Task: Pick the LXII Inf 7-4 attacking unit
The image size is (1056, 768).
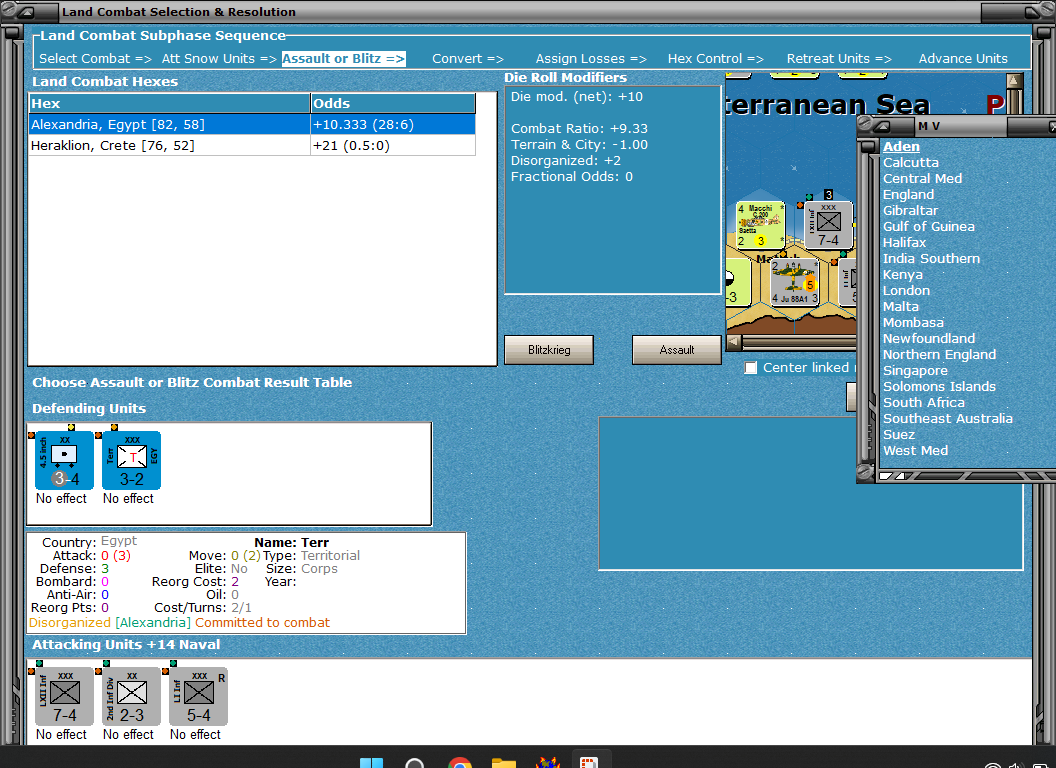Action: 64,697
